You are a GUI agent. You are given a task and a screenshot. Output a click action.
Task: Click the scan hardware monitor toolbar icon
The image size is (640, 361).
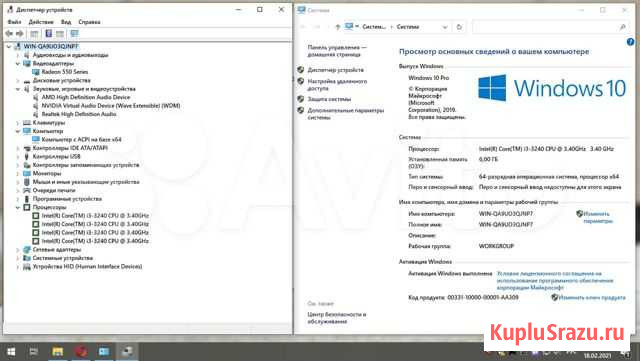(74, 34)
